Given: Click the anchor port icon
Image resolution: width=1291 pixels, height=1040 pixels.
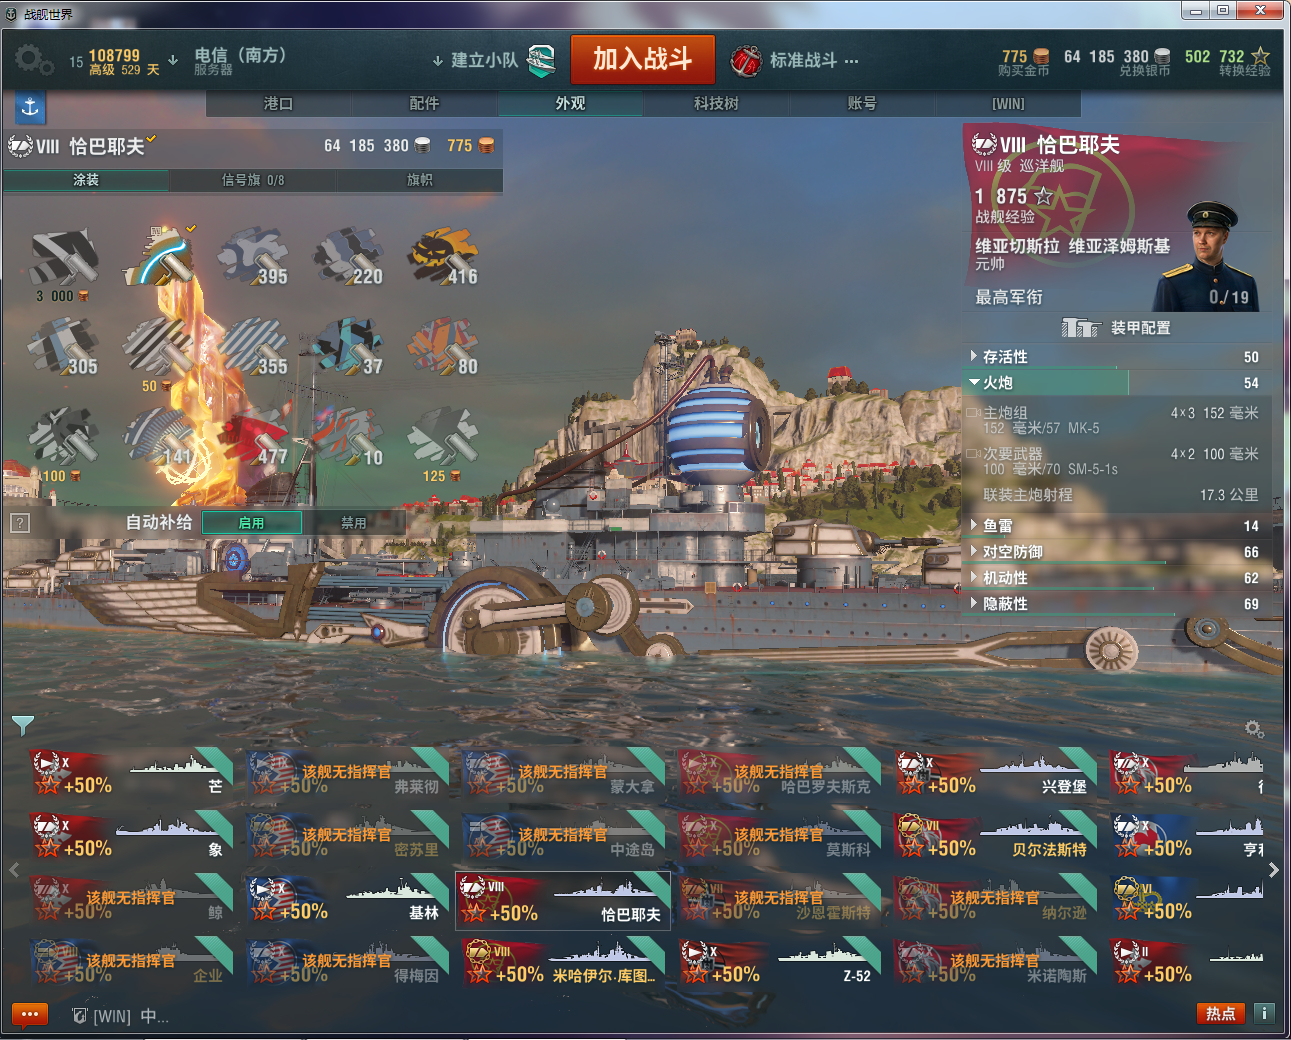Looking at the screenshot, I should (x=30, y=107).
